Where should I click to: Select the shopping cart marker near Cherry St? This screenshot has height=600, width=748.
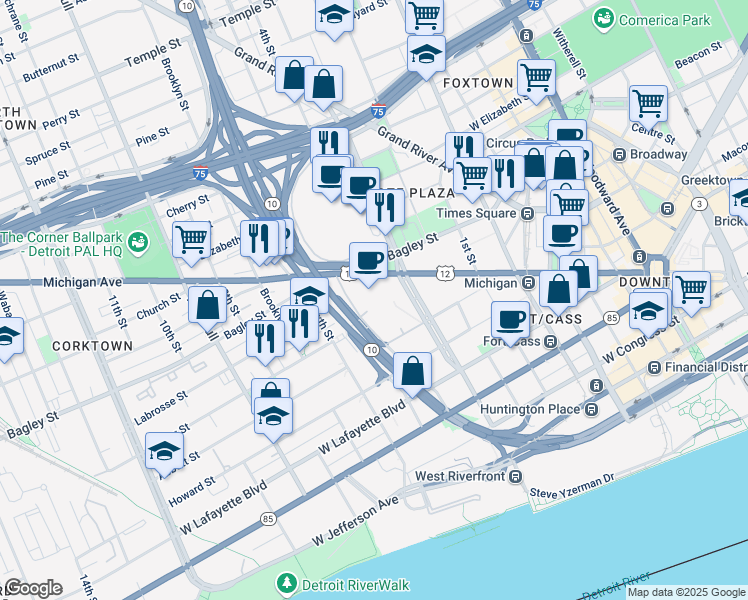coord(191,242)
